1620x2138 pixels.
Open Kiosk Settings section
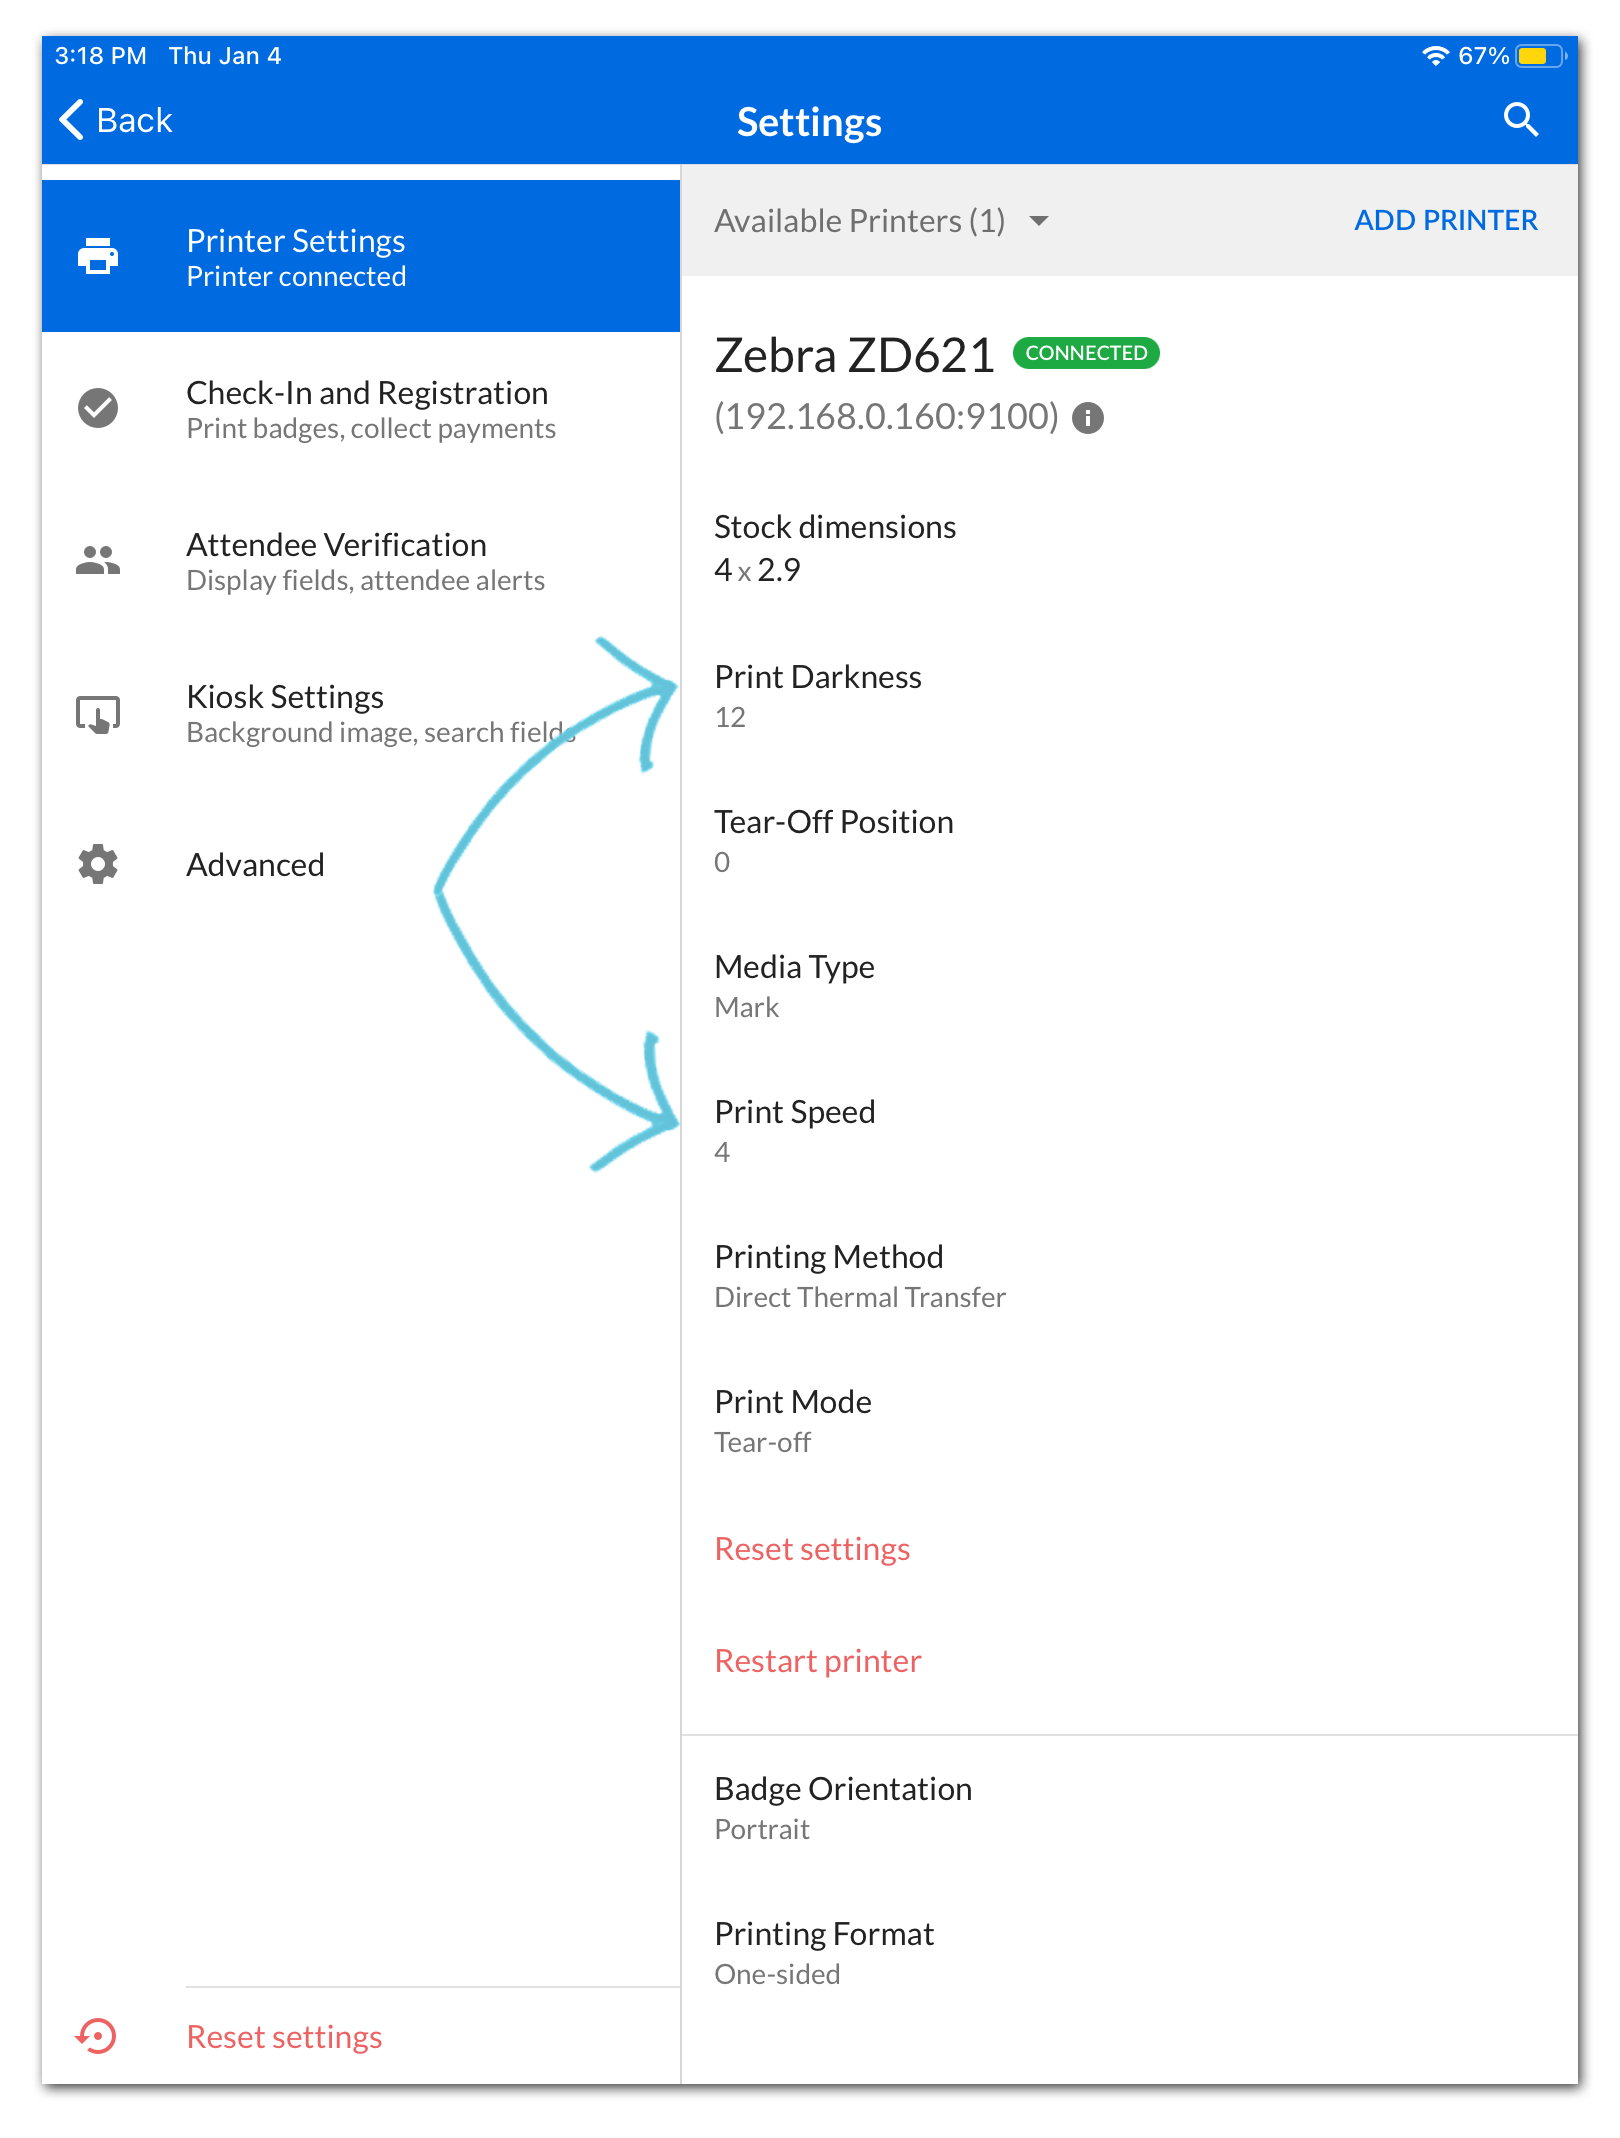coord(361,712)
